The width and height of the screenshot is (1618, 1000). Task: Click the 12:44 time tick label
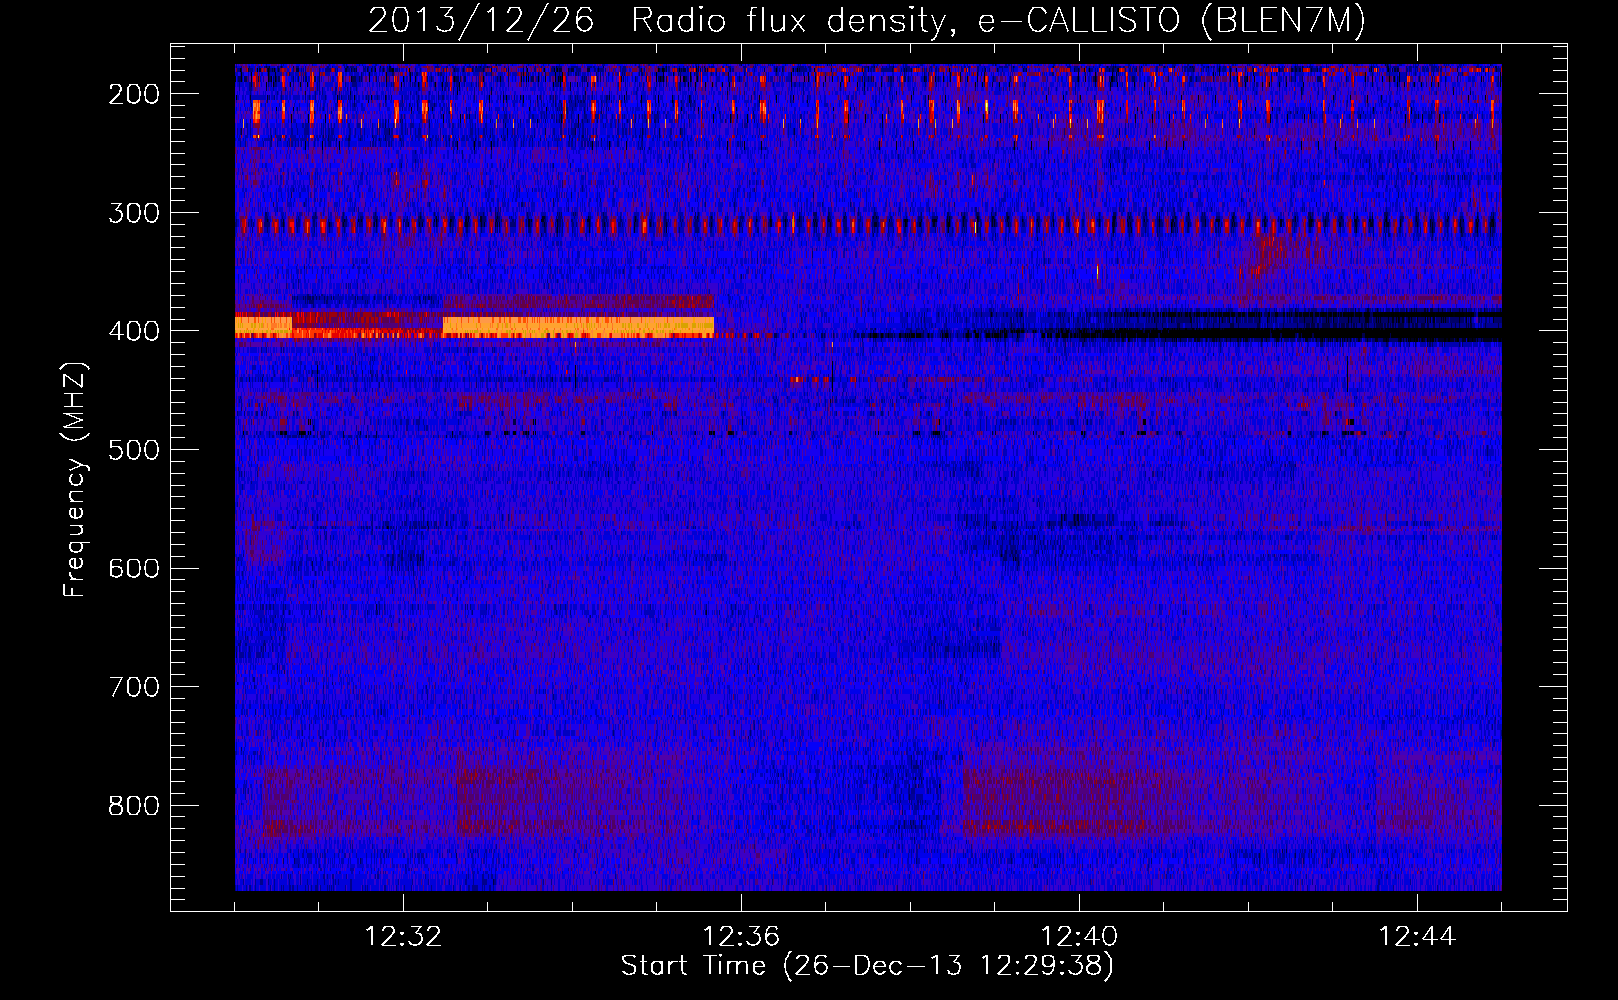tap(1417, 937)
